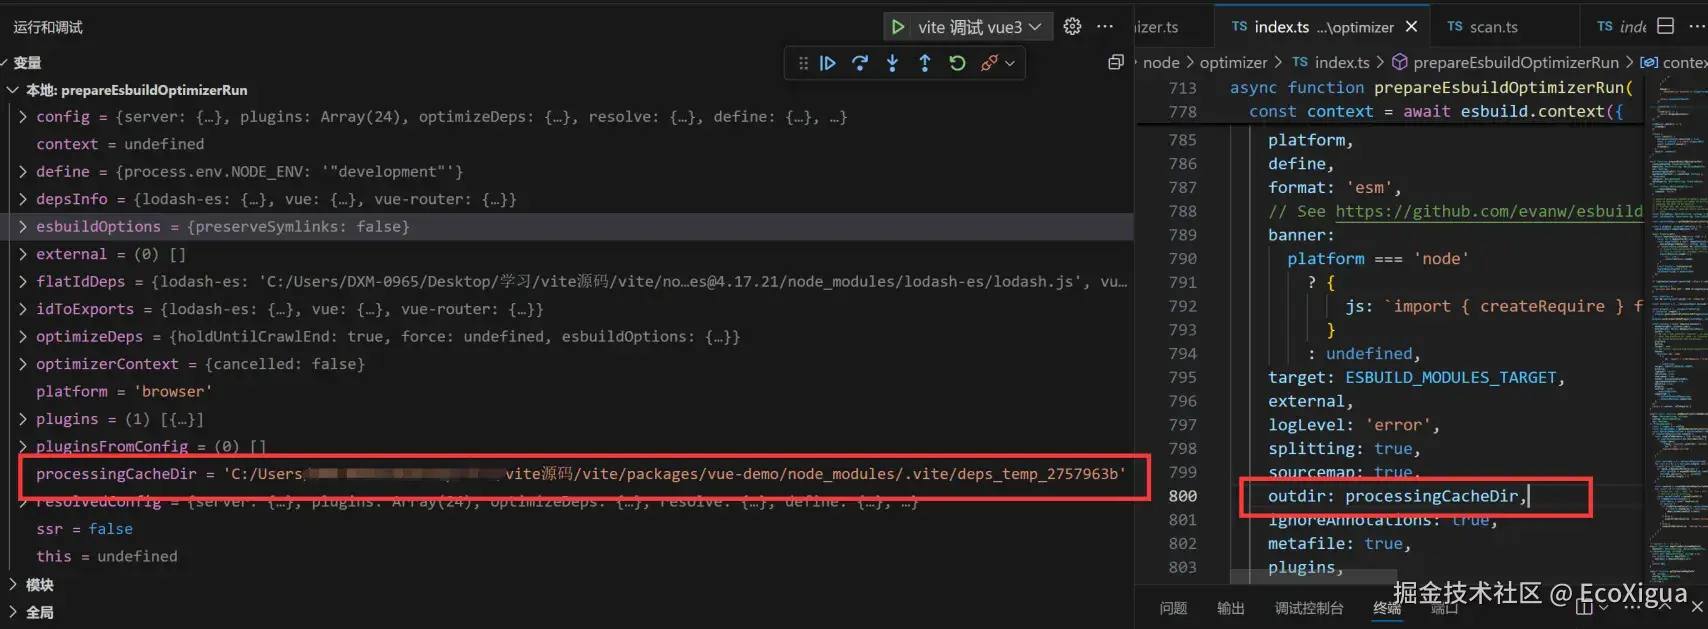Close the bottom panel
This screenshot has height=629, width=1708.
(1697, 607)
